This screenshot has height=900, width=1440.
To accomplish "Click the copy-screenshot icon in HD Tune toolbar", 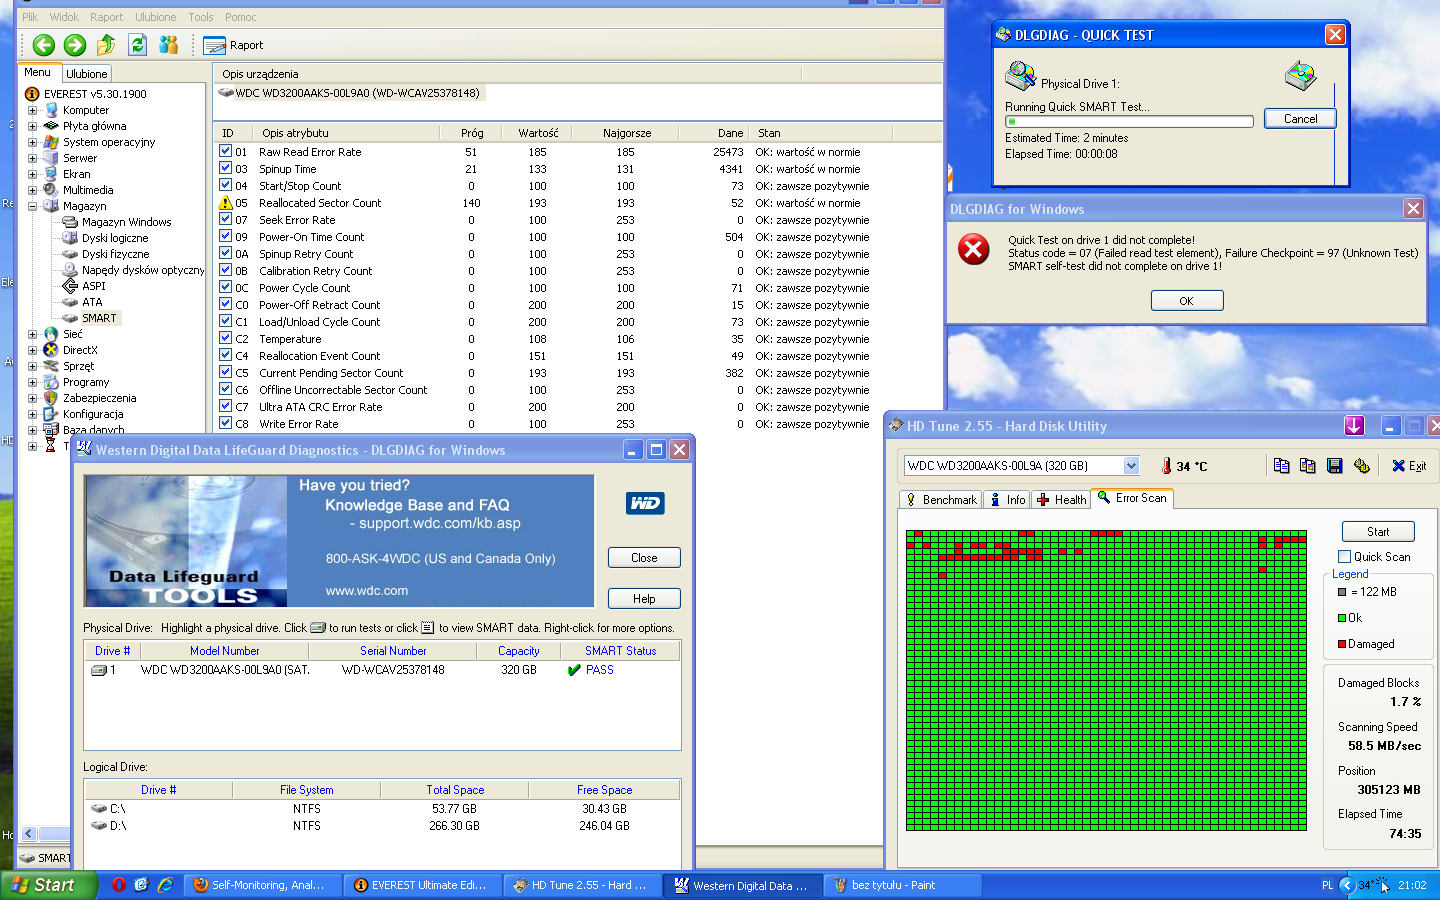I will pyautogui.click(x=1308, y=466).
